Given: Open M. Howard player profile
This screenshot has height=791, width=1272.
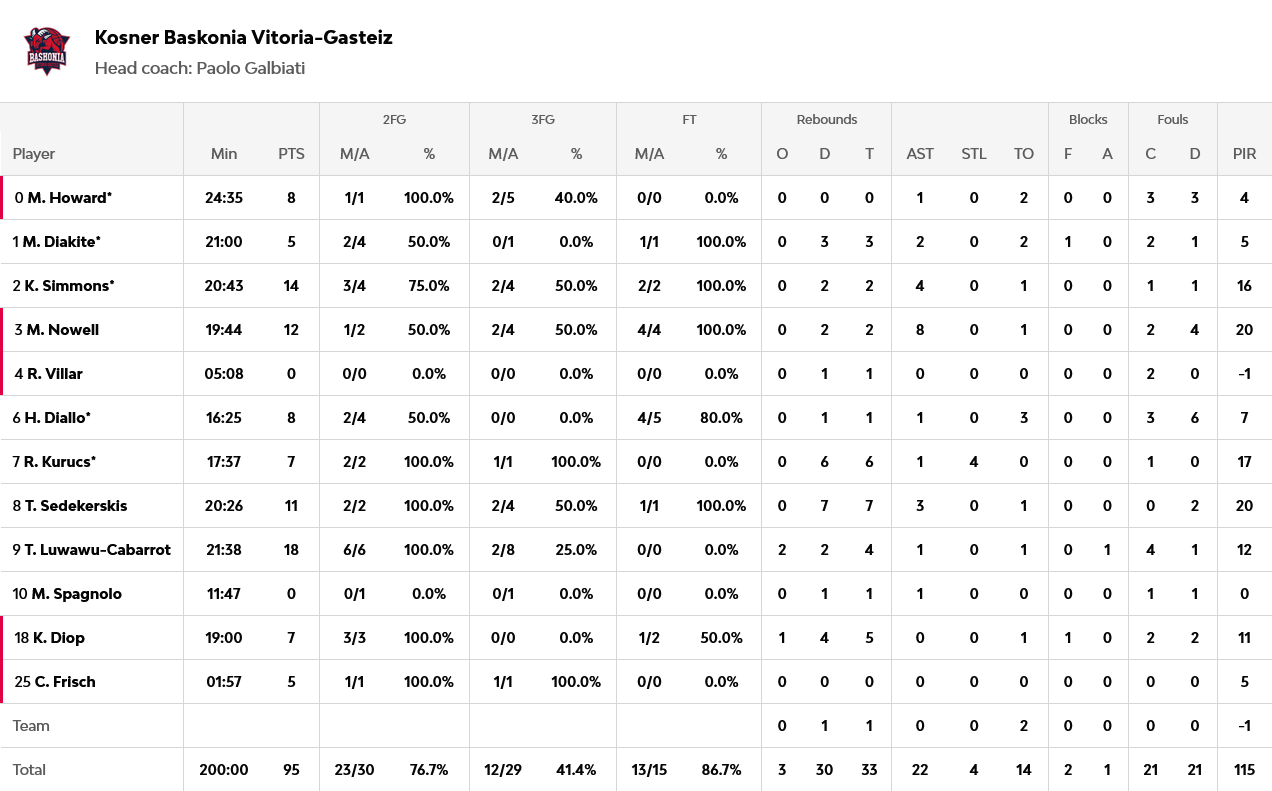Looking at the screenshot, I should pos(69,198).
